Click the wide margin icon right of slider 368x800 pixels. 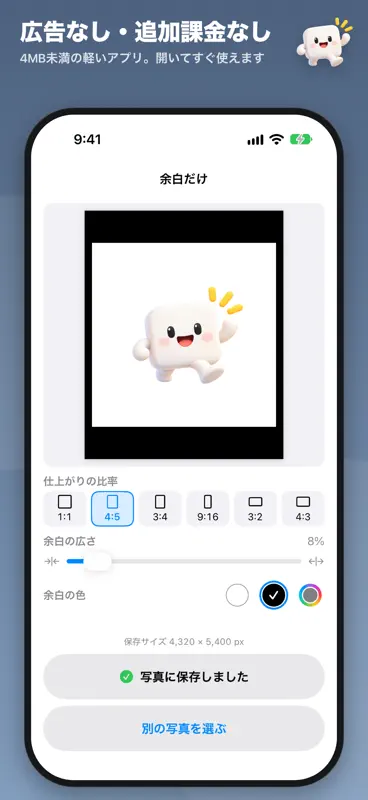coord(316,561)
